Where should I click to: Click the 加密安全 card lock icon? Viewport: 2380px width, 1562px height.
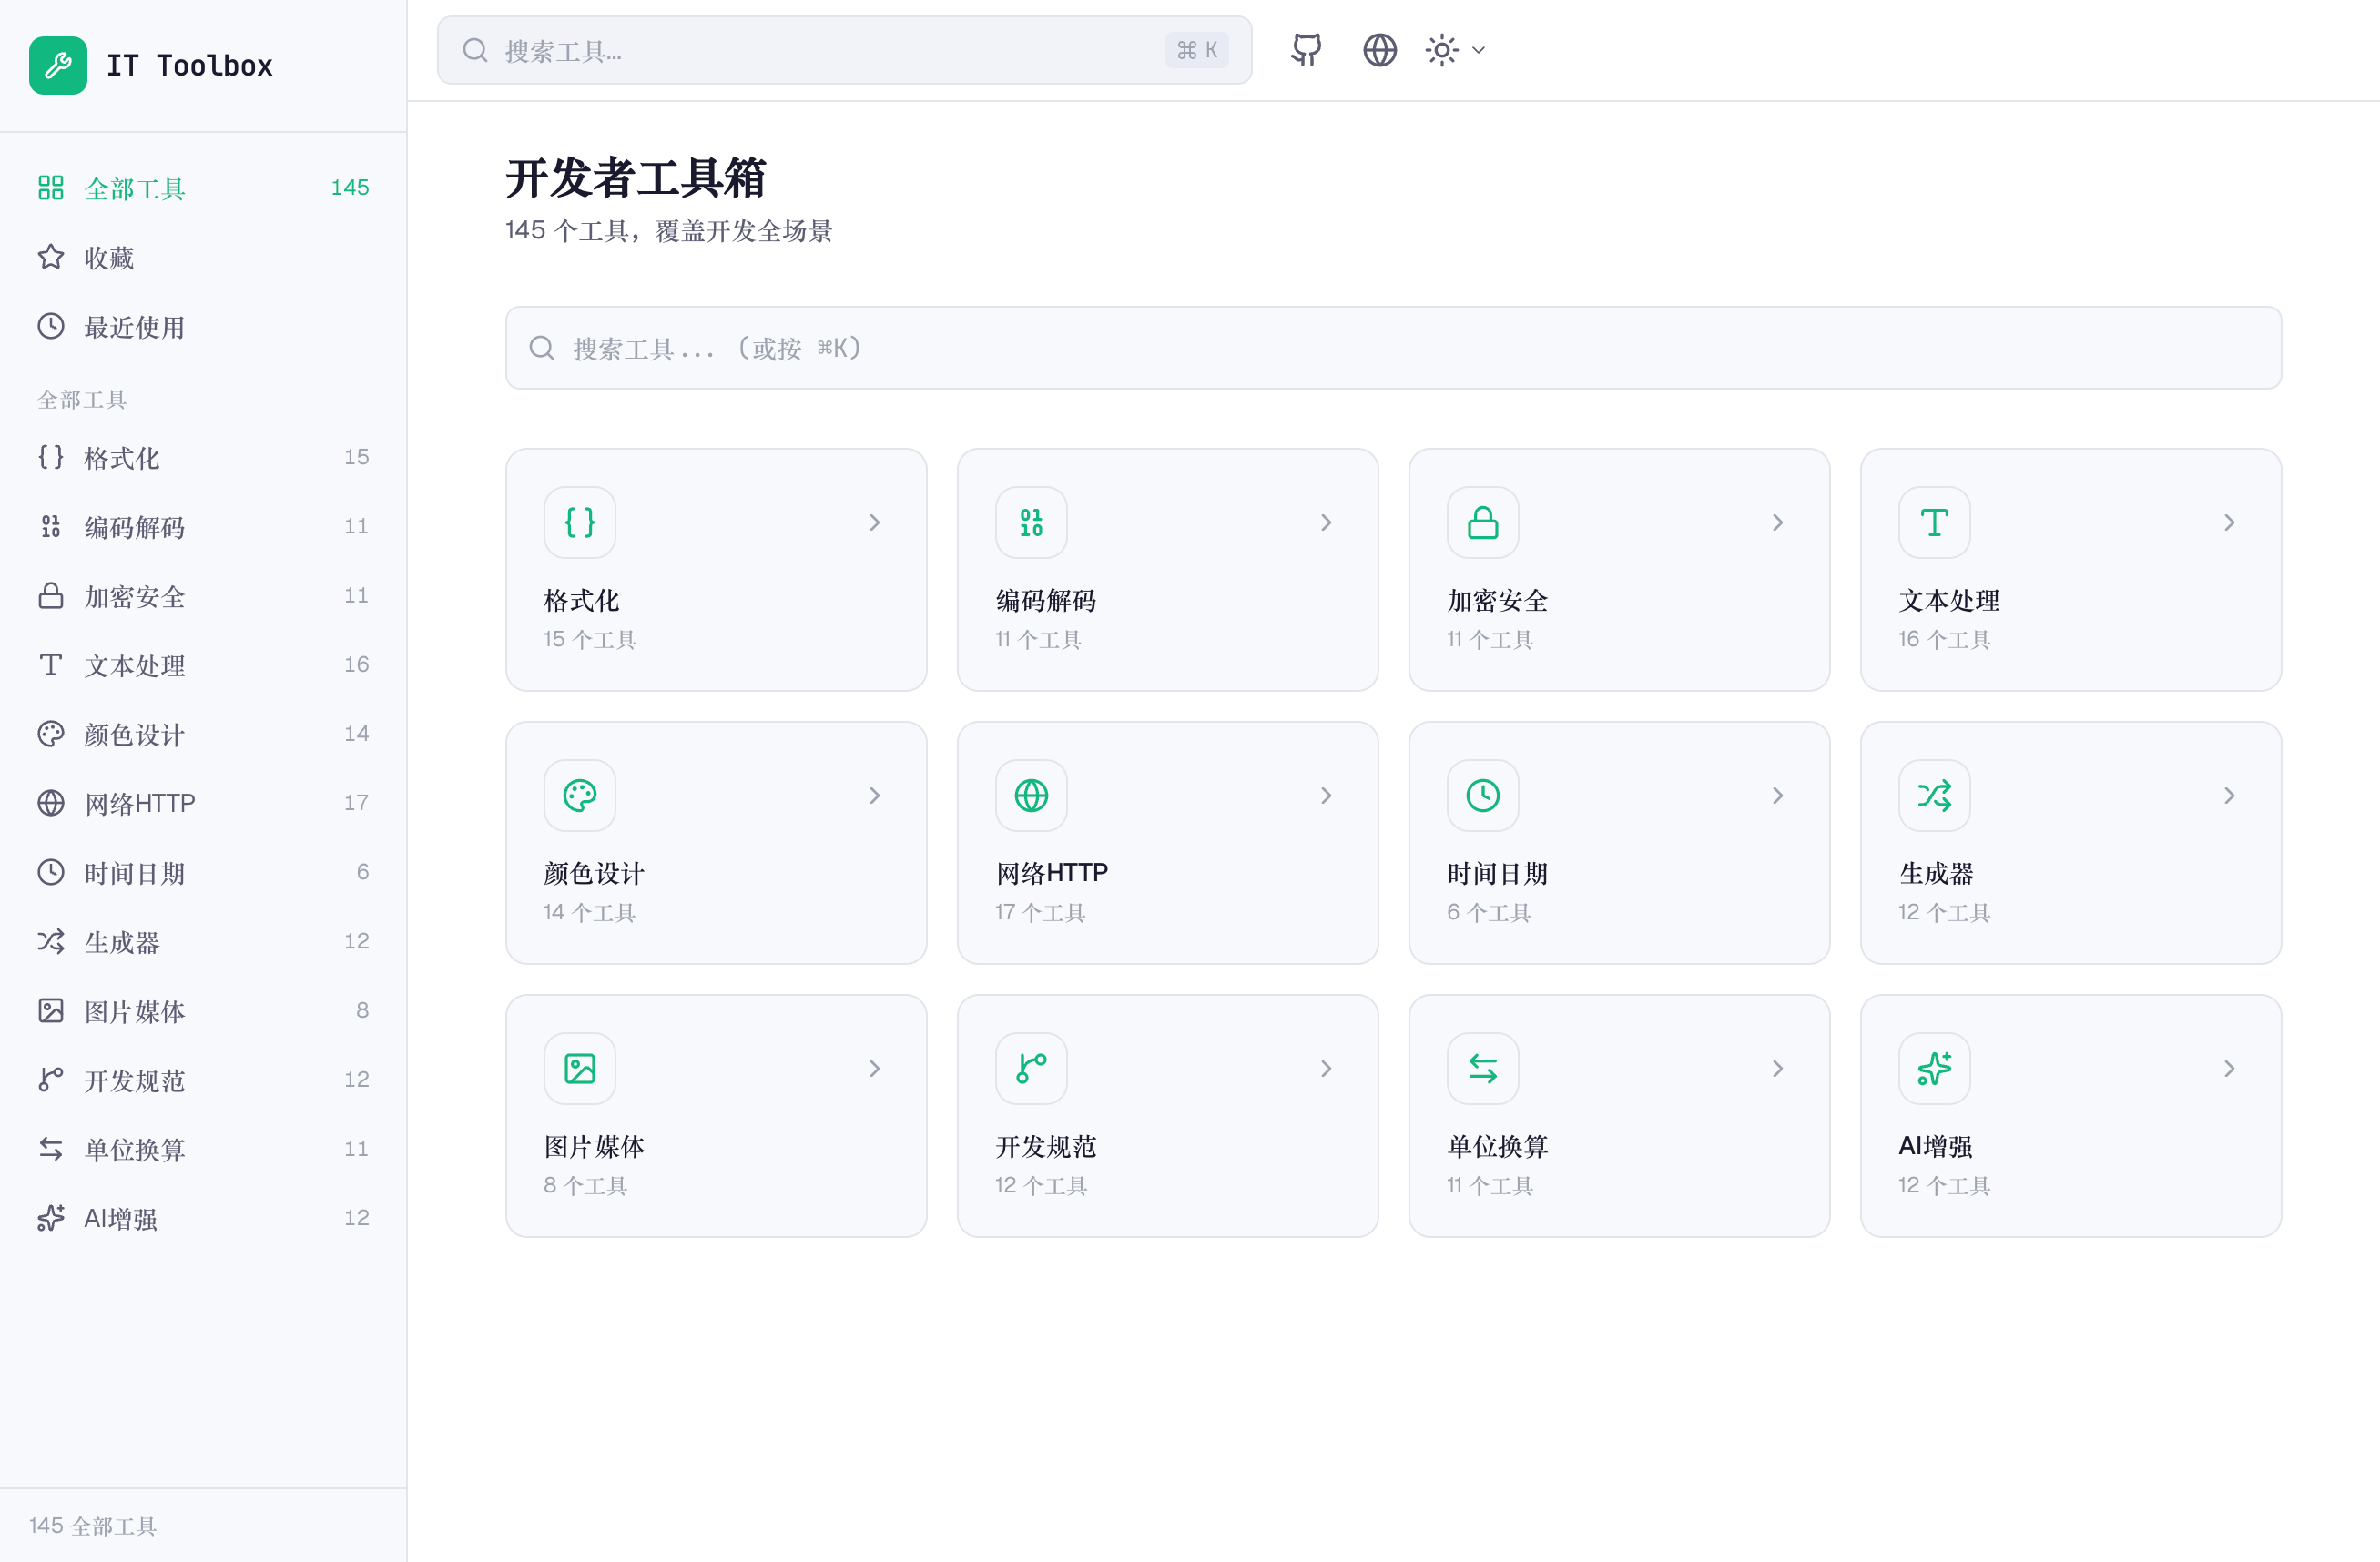(x=1483, y=522)
